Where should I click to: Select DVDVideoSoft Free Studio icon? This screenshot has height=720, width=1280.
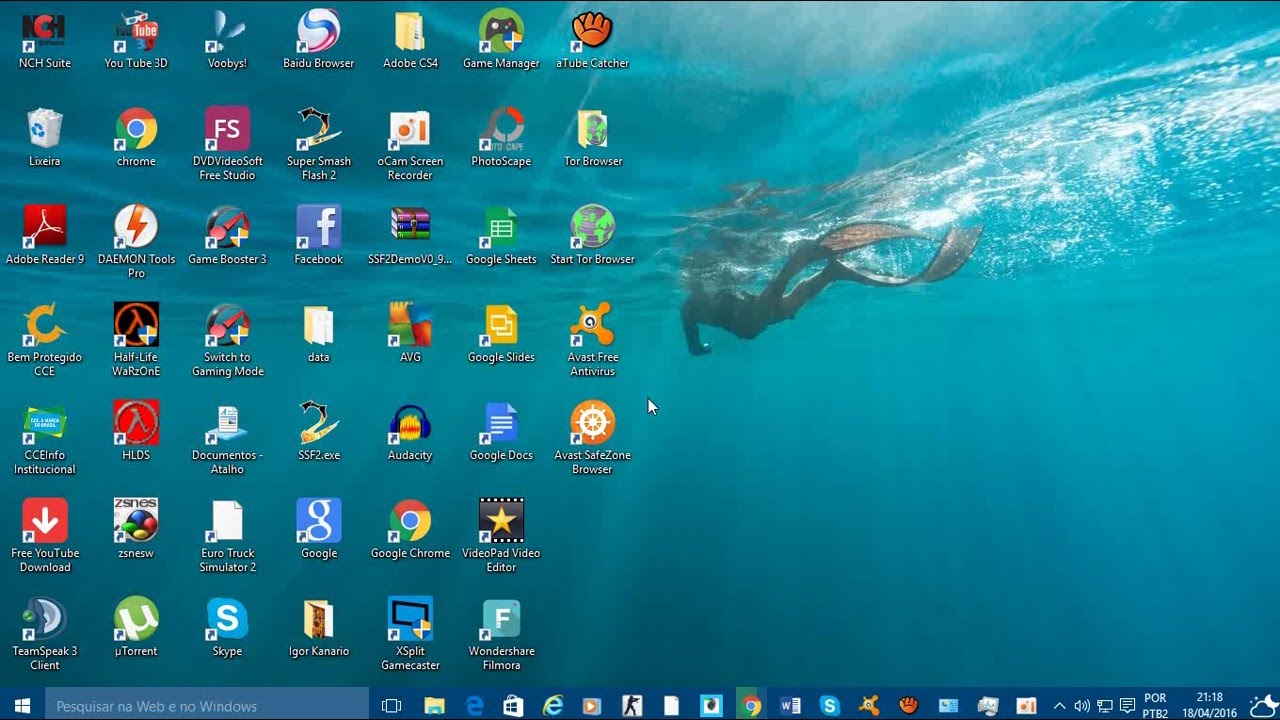pyautogui.click(x=227, y=145)
